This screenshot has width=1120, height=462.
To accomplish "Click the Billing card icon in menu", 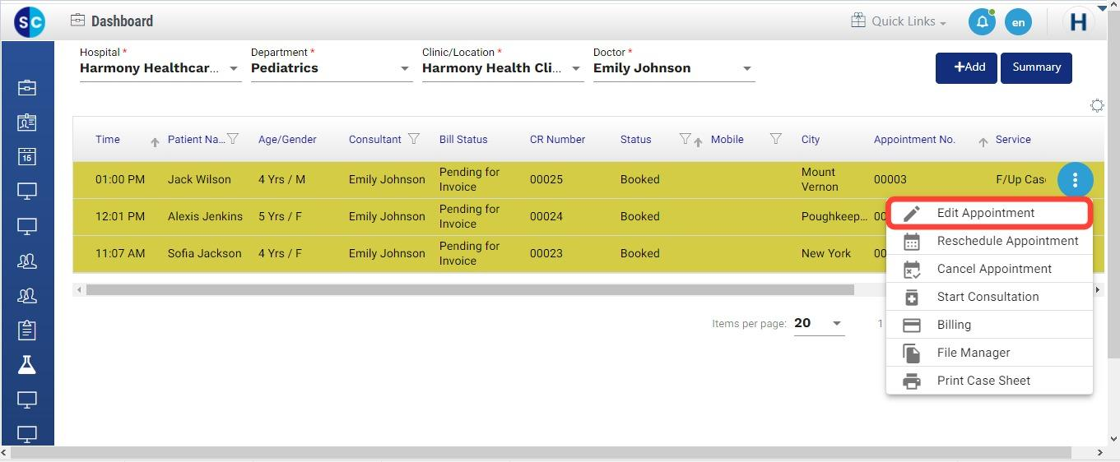I will (911, 325).
